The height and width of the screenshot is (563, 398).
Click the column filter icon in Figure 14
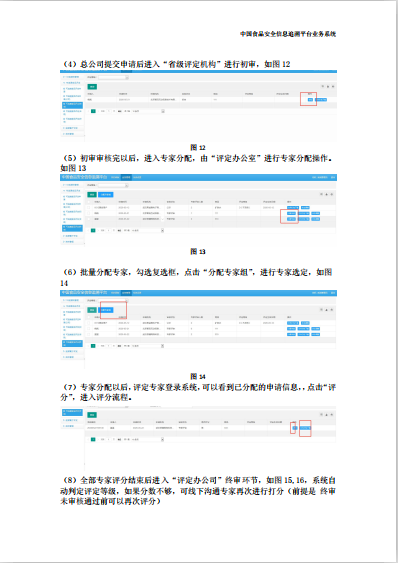[321, 310]
